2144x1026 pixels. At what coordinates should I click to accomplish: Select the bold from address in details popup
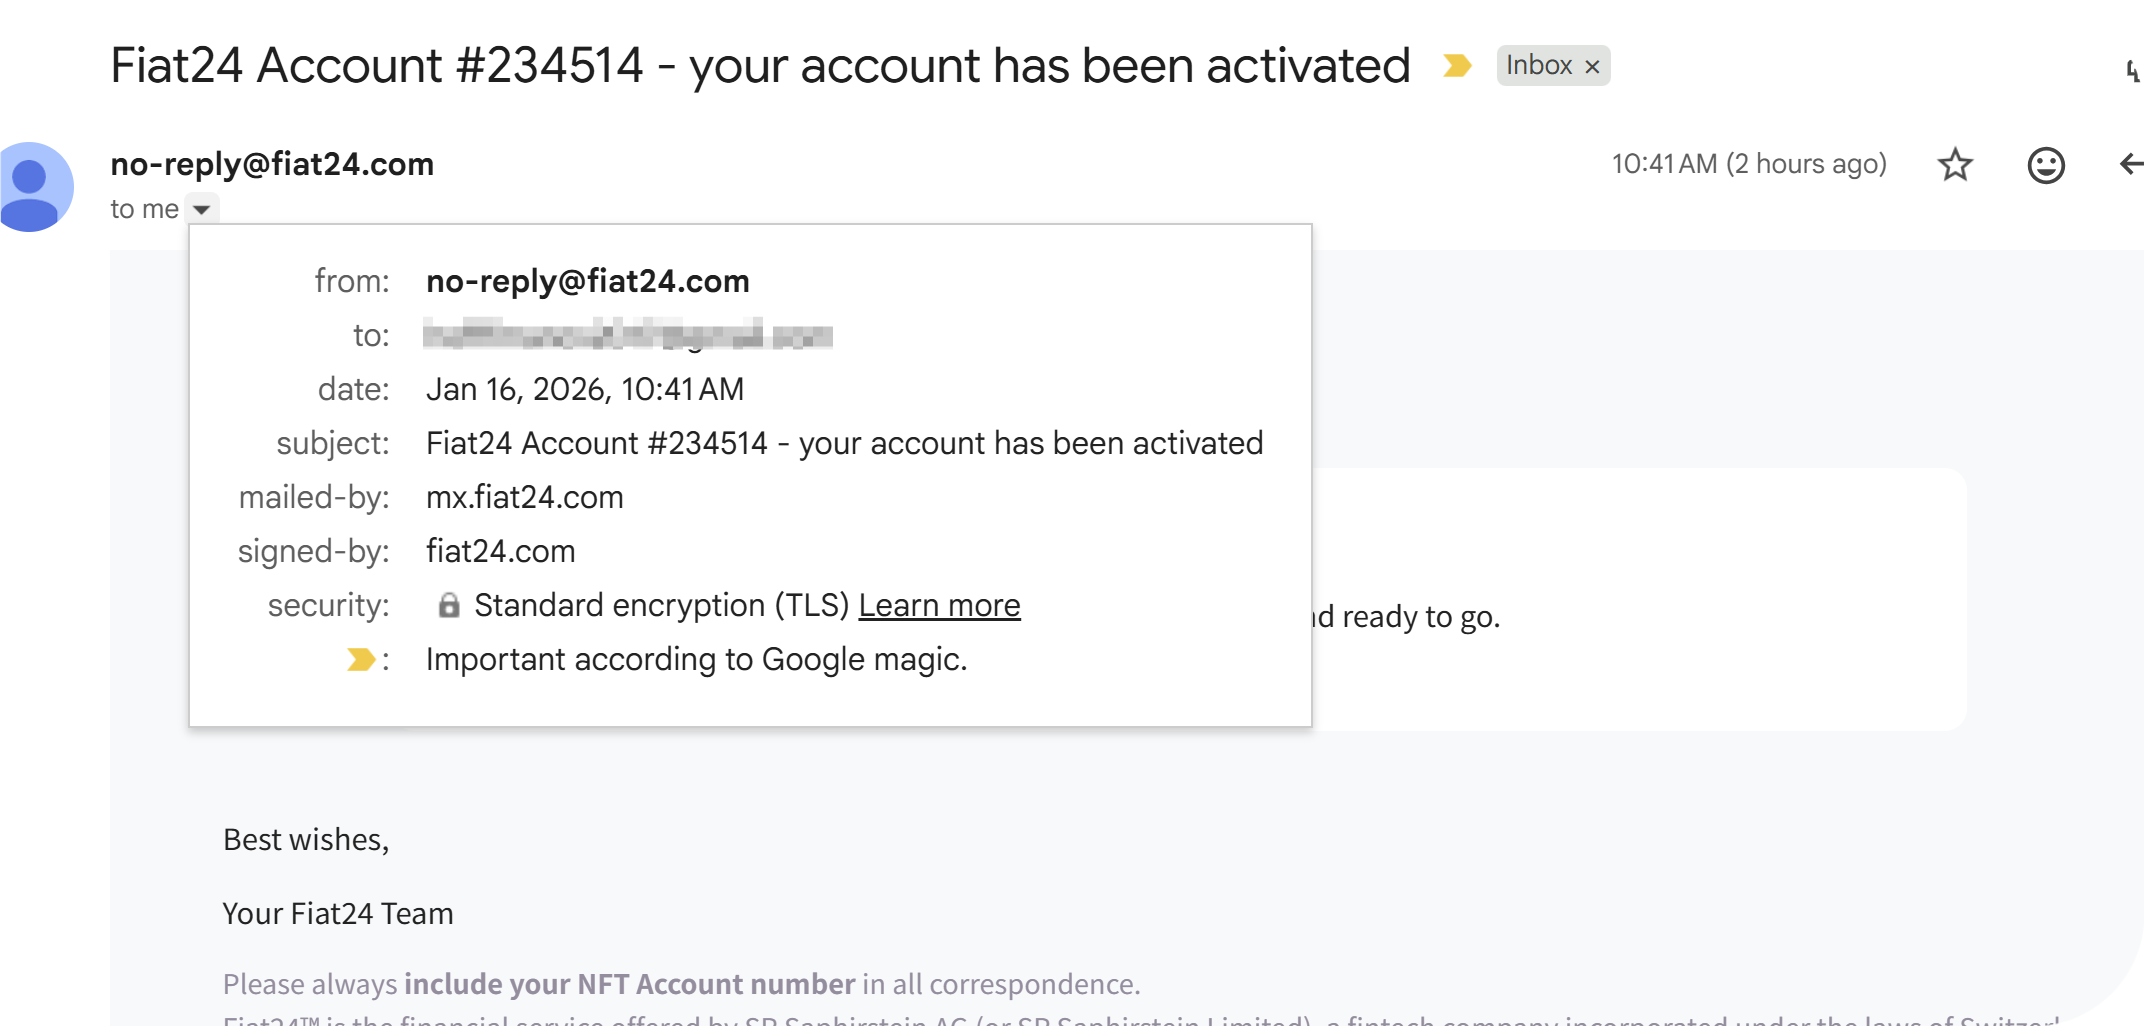point(587,282)
